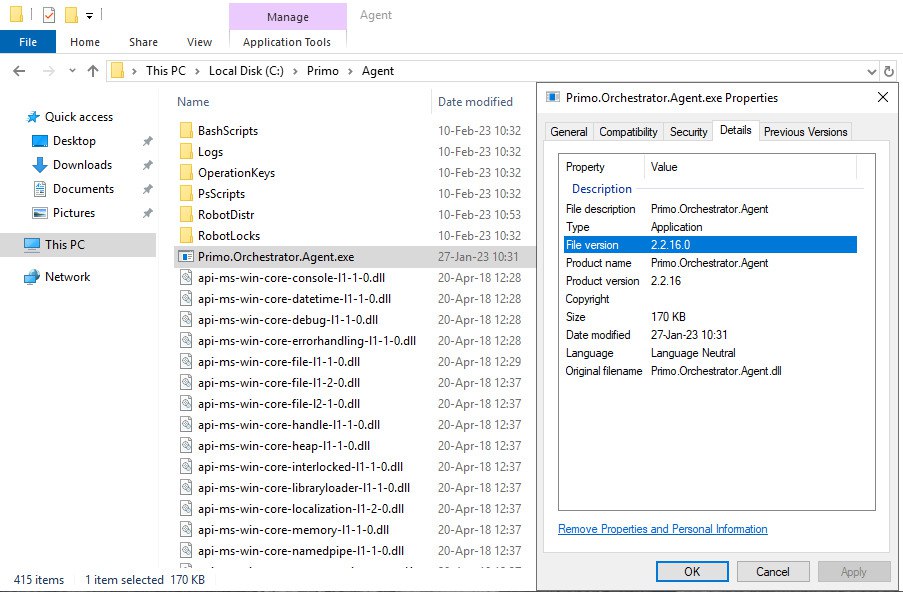Switch to the Share ribbon tab
903x592 pixels.
(143, 42)
